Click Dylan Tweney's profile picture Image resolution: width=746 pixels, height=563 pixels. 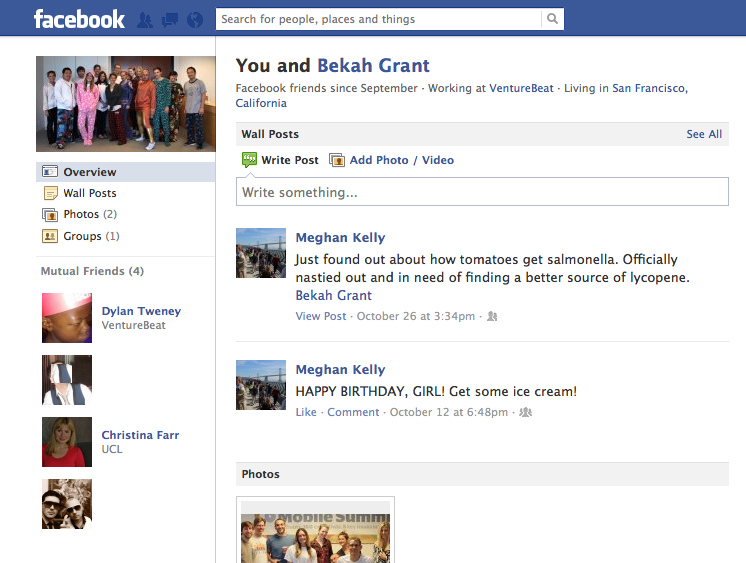coord(67,318)
